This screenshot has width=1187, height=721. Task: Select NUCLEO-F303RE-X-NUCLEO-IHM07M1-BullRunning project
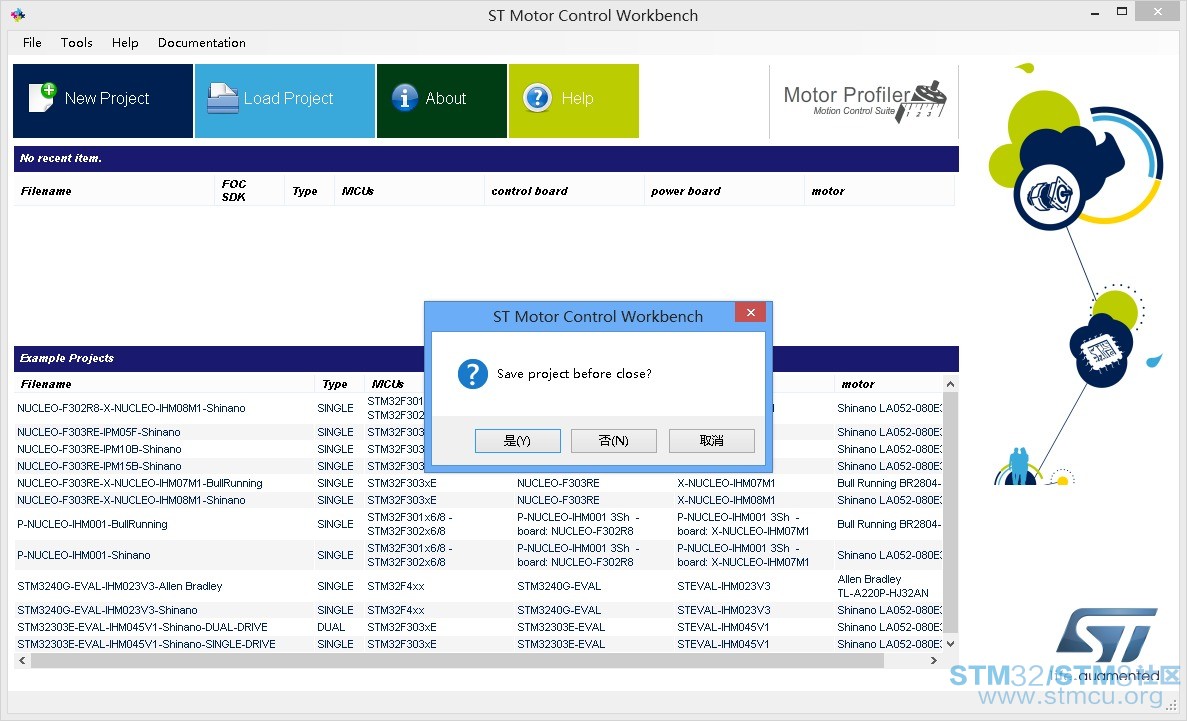[139, 483]
